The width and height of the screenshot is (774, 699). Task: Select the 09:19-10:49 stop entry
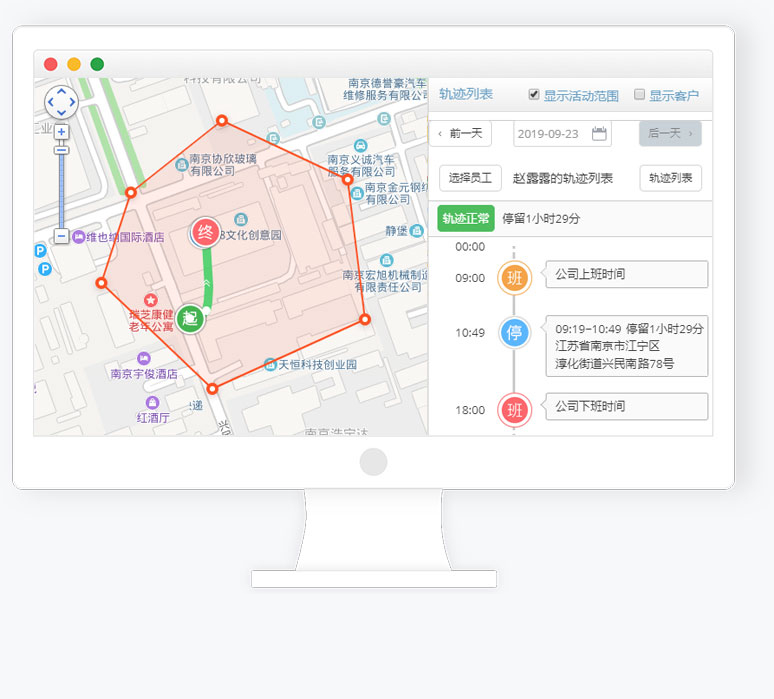626,346
